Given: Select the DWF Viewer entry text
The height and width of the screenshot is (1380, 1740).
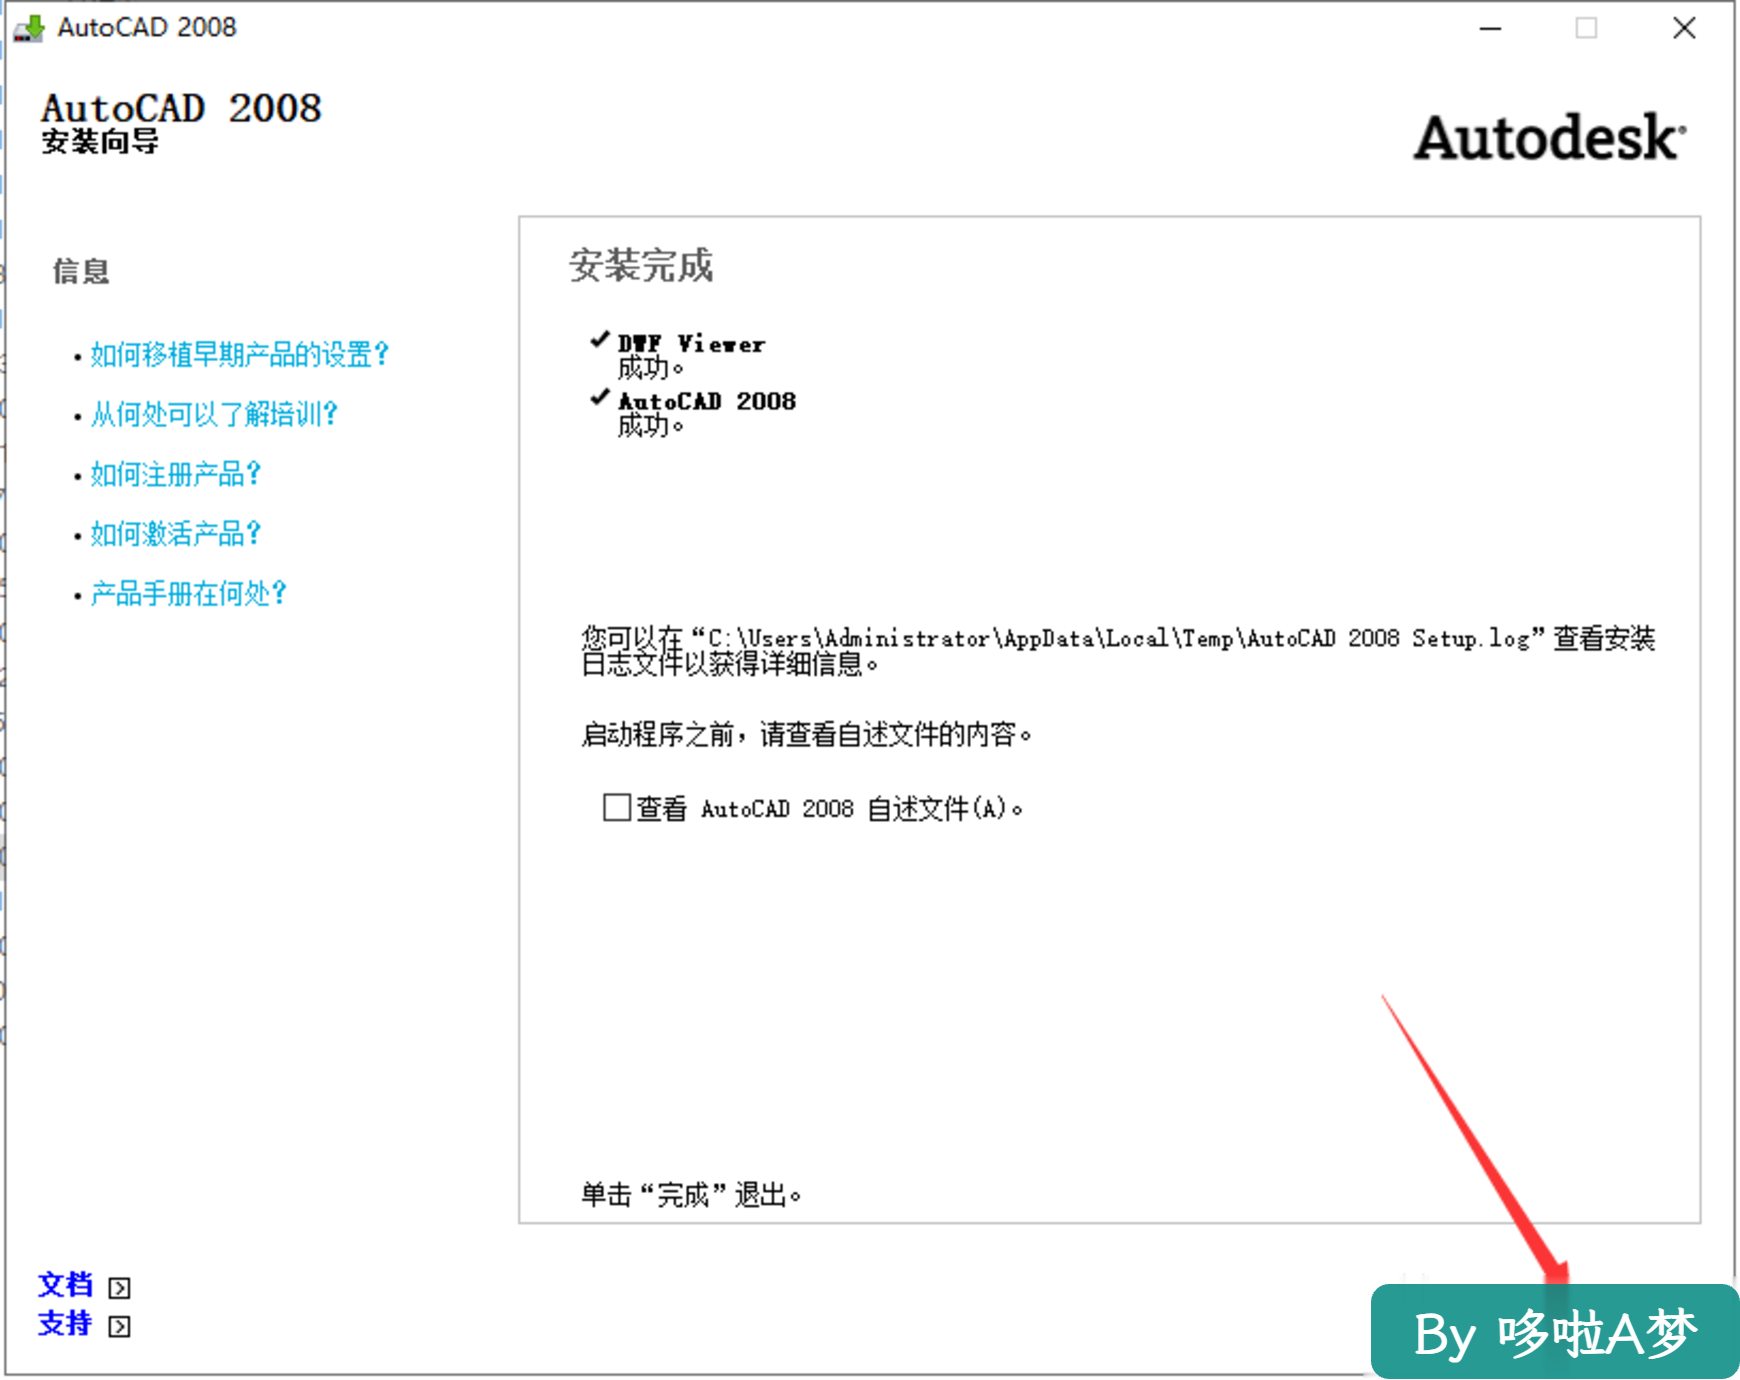Looking at the screenshot, I should tap(691, 344).
